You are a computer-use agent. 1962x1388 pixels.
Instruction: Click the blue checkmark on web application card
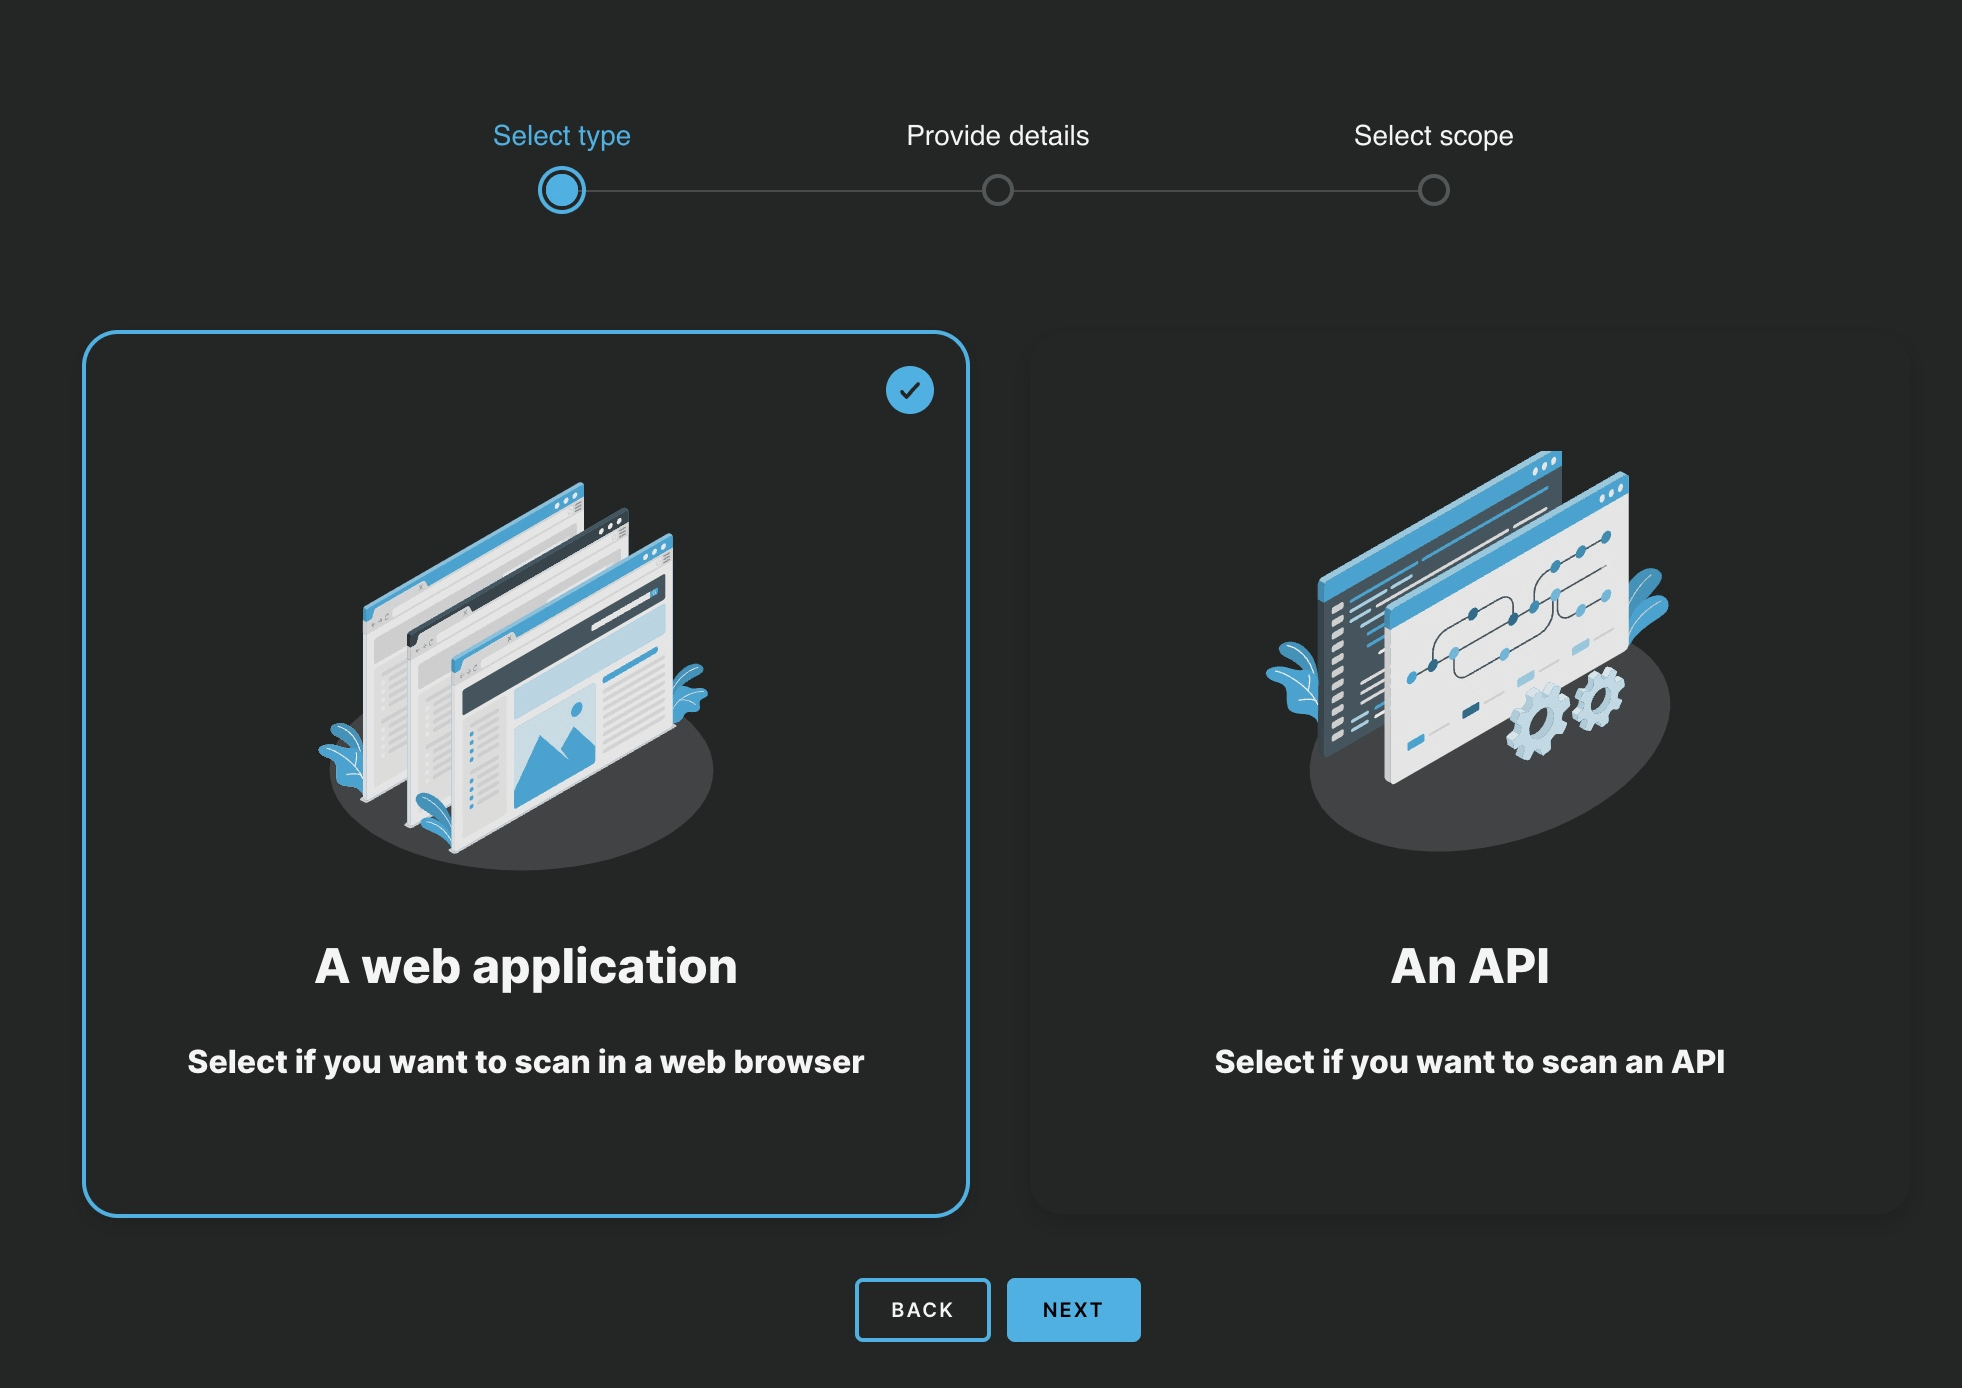[909, 390]
